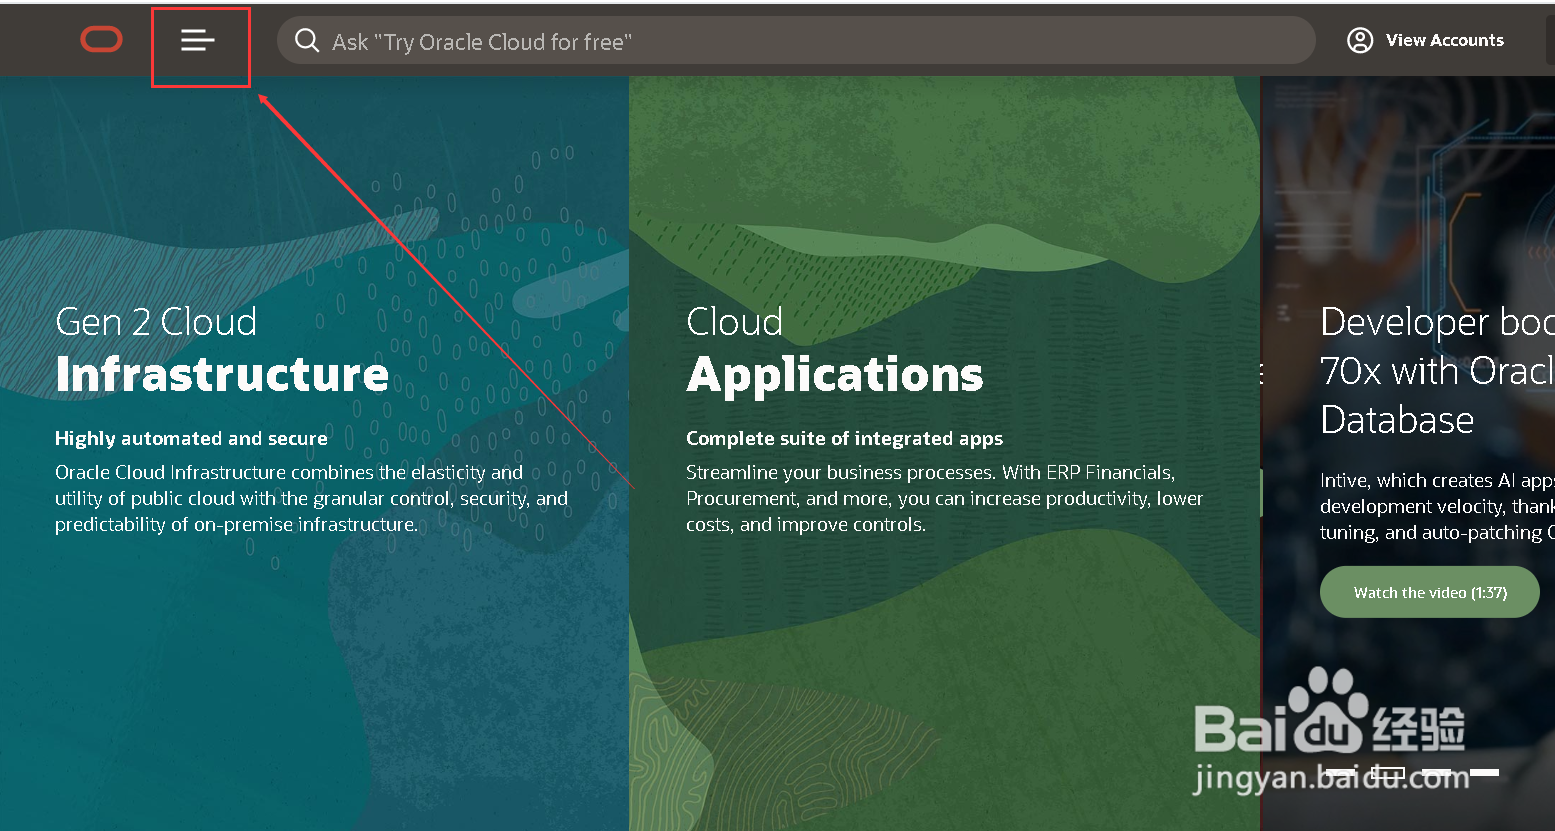Click the Oracle Cloud Infrastructure description paragraph
1555x831 pixels.
point(311,498)
